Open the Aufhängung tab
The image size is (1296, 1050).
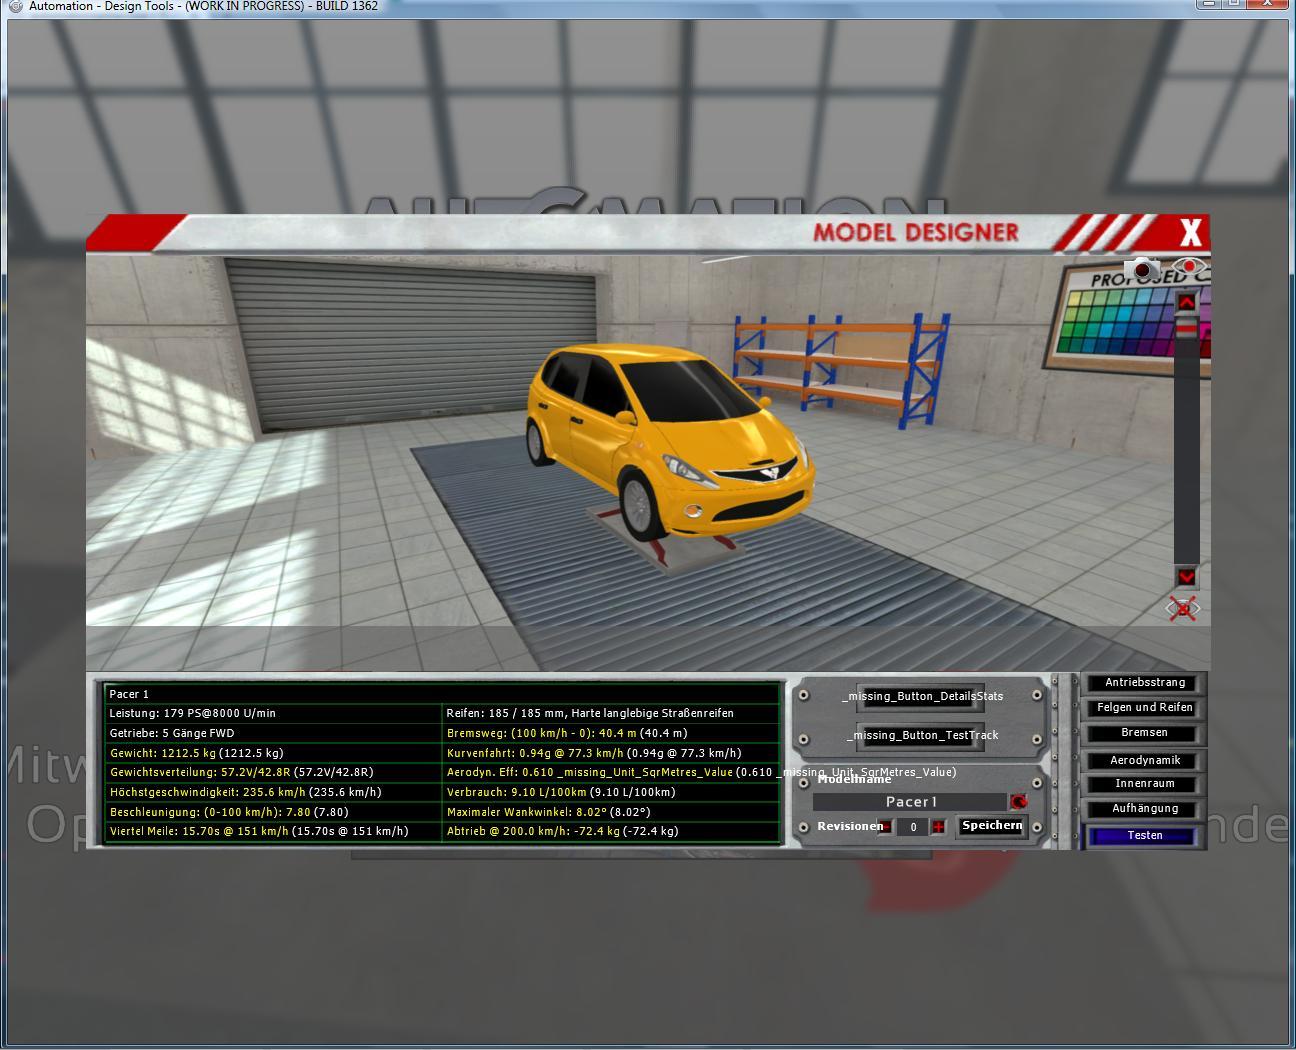(1144, 809)
